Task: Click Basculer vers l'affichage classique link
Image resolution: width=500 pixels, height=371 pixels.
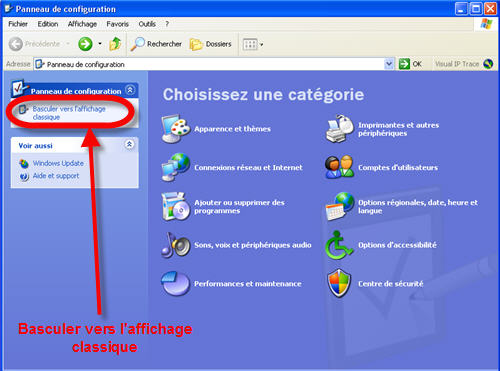Action: point(69,113)
